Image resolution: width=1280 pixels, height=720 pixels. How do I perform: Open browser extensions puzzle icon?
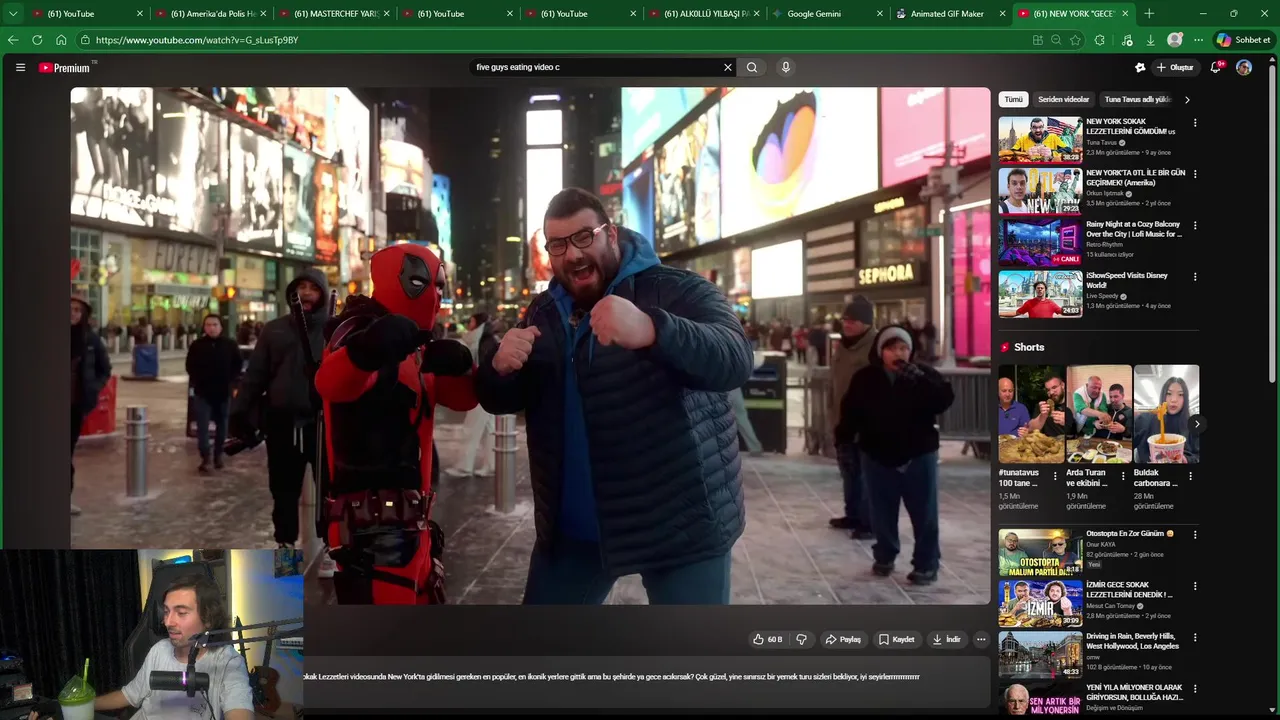click(1100, 40)
